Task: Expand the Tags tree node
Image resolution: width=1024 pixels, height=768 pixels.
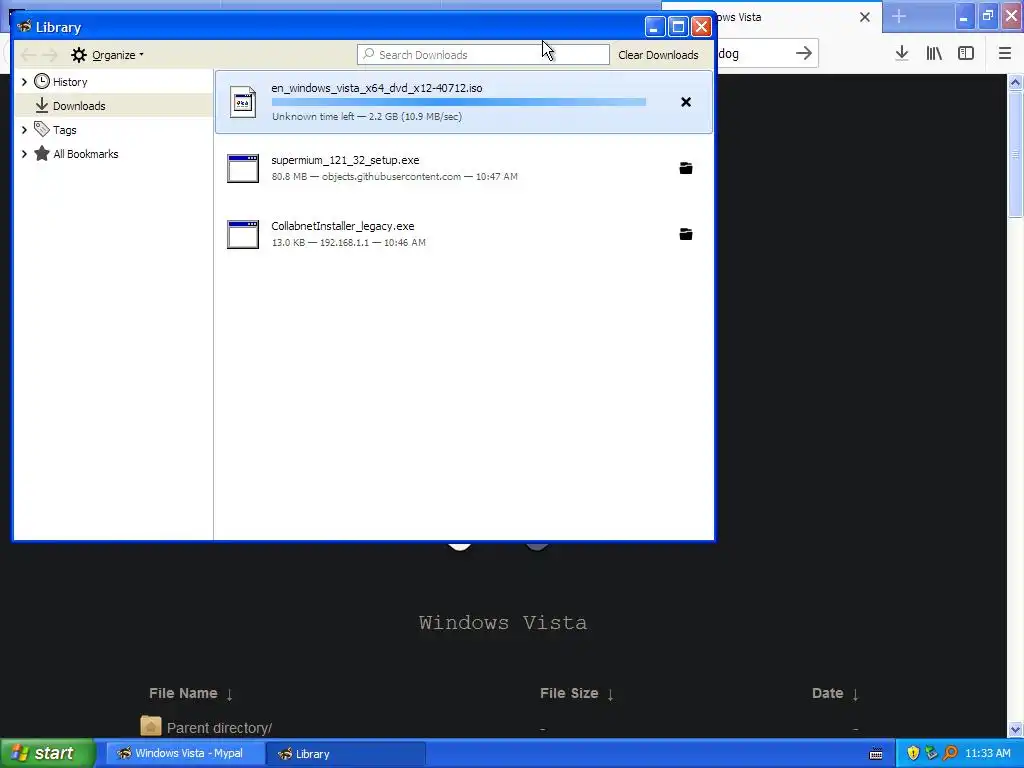Action: coord(24,129)
